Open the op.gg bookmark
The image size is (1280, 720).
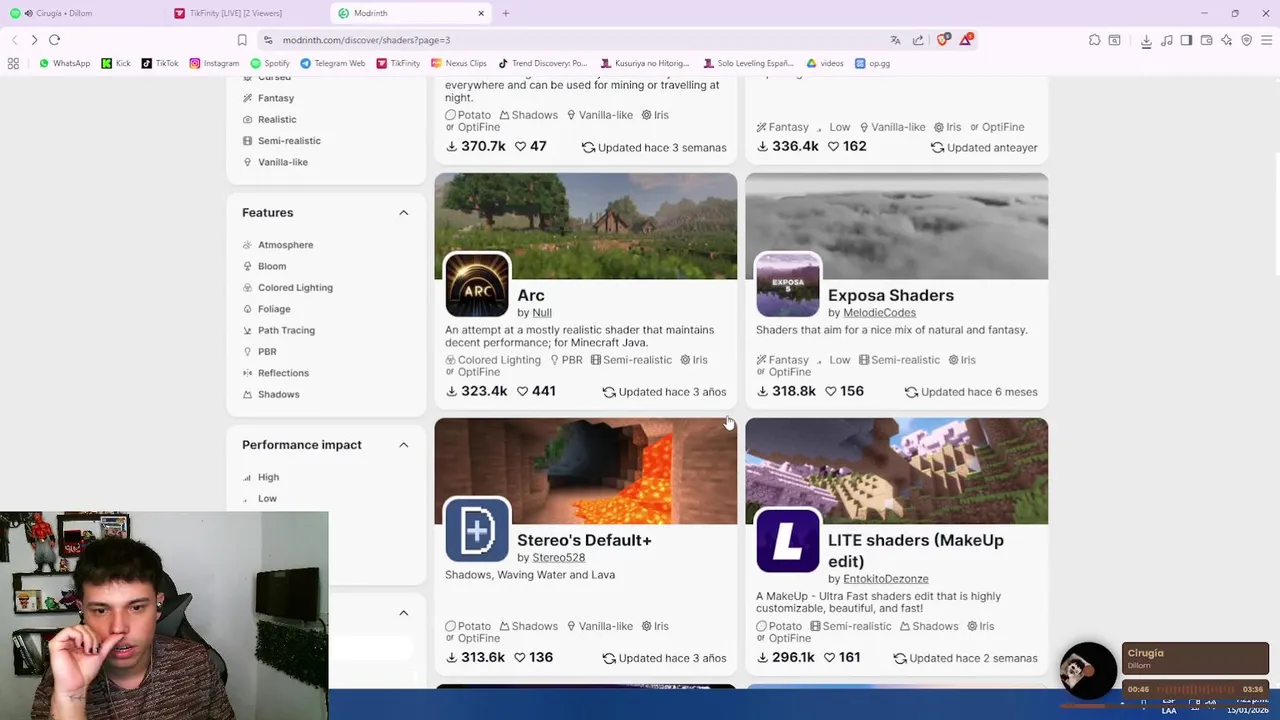tap(873, 63)
